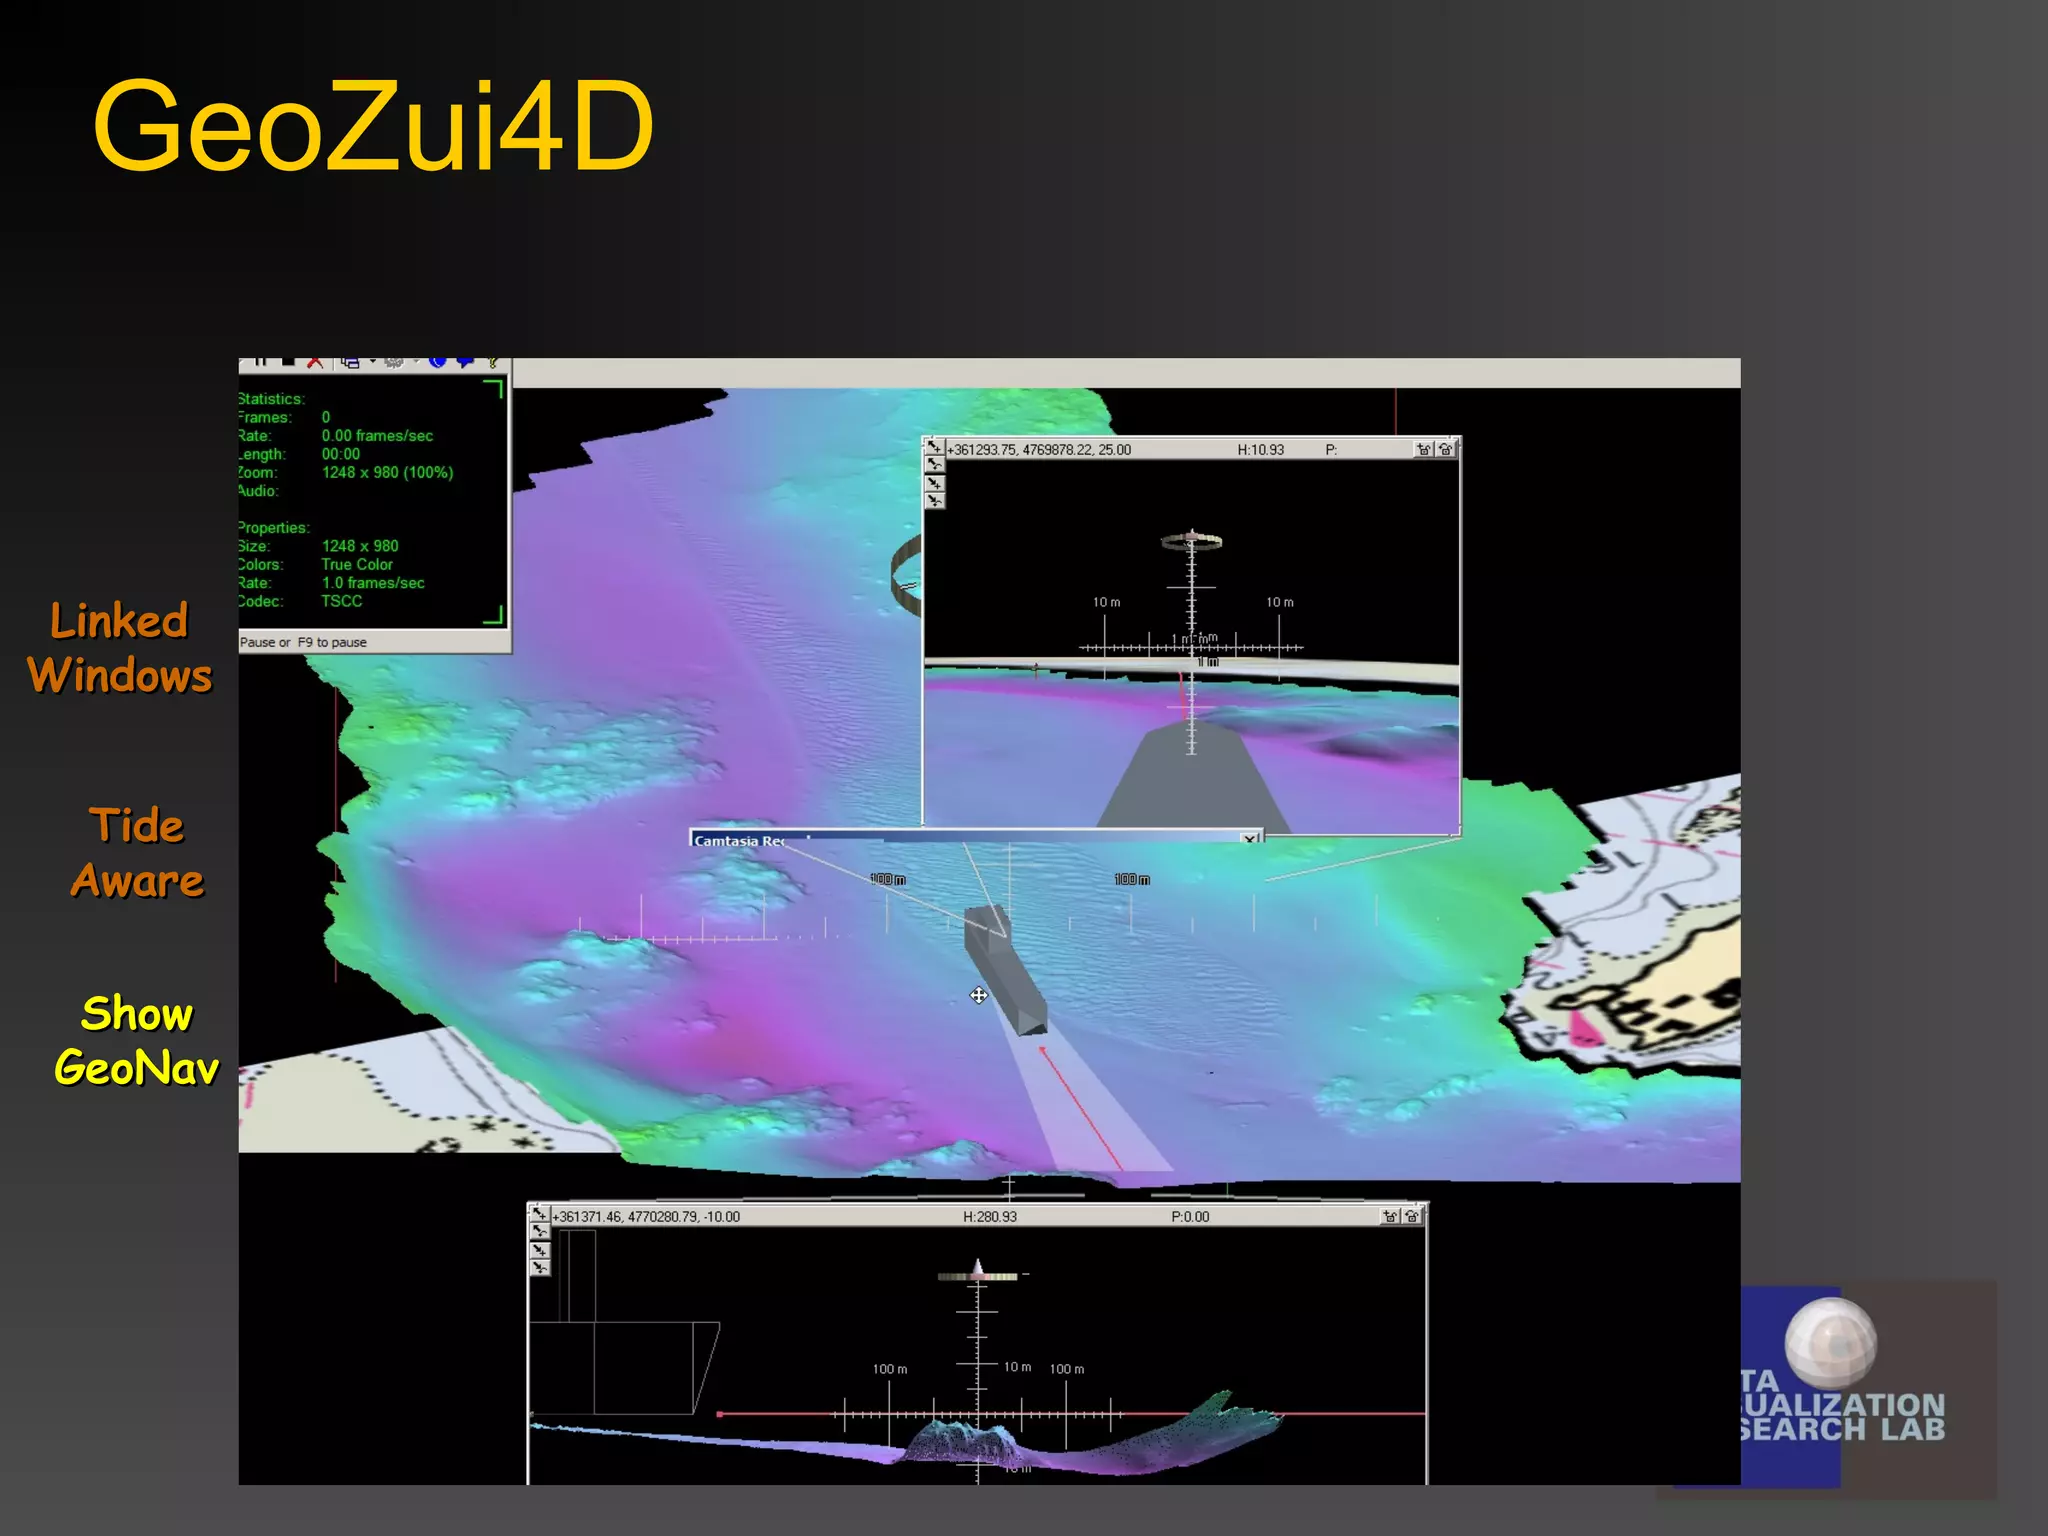Click the plus-lock icon in upper linked window header

pyautogui.click(x=1424, y=450)
